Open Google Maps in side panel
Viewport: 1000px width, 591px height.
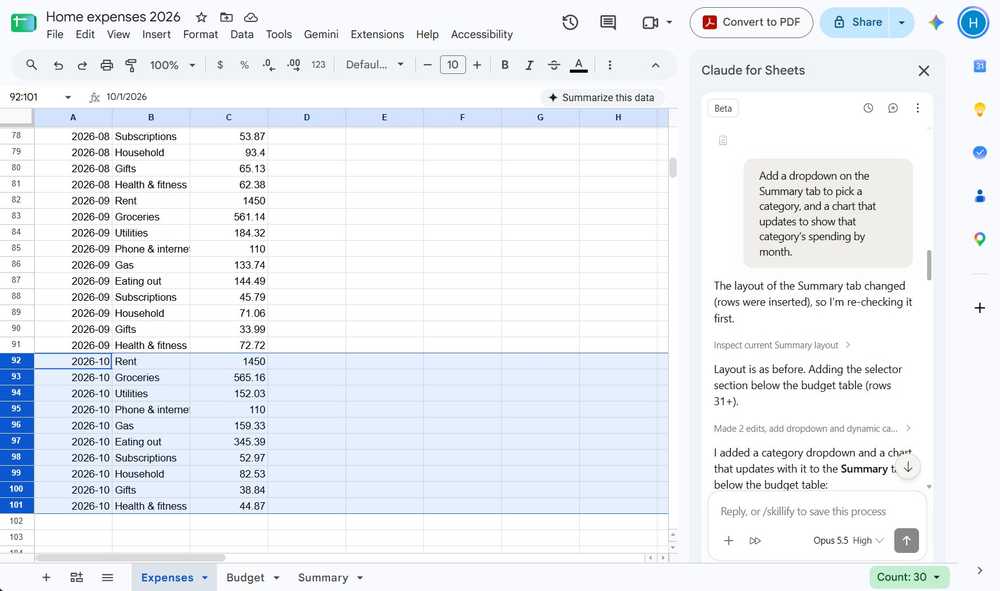click(980, 239)
